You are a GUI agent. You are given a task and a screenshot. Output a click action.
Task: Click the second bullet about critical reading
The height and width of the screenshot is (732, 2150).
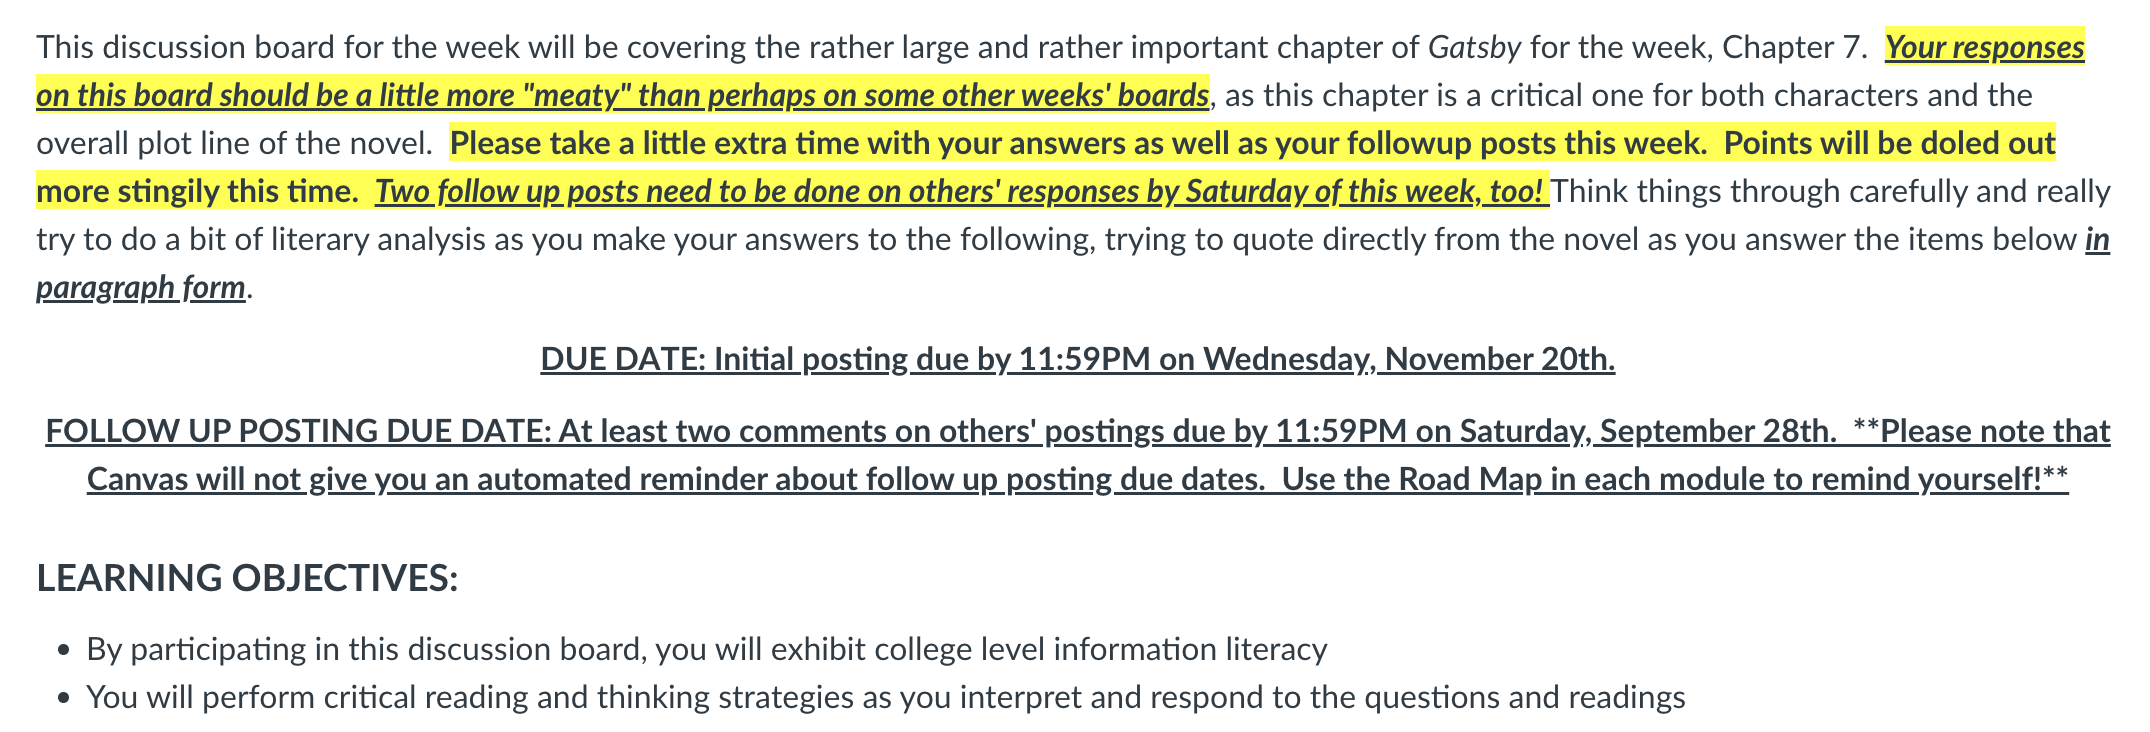(x=886, y=697)
